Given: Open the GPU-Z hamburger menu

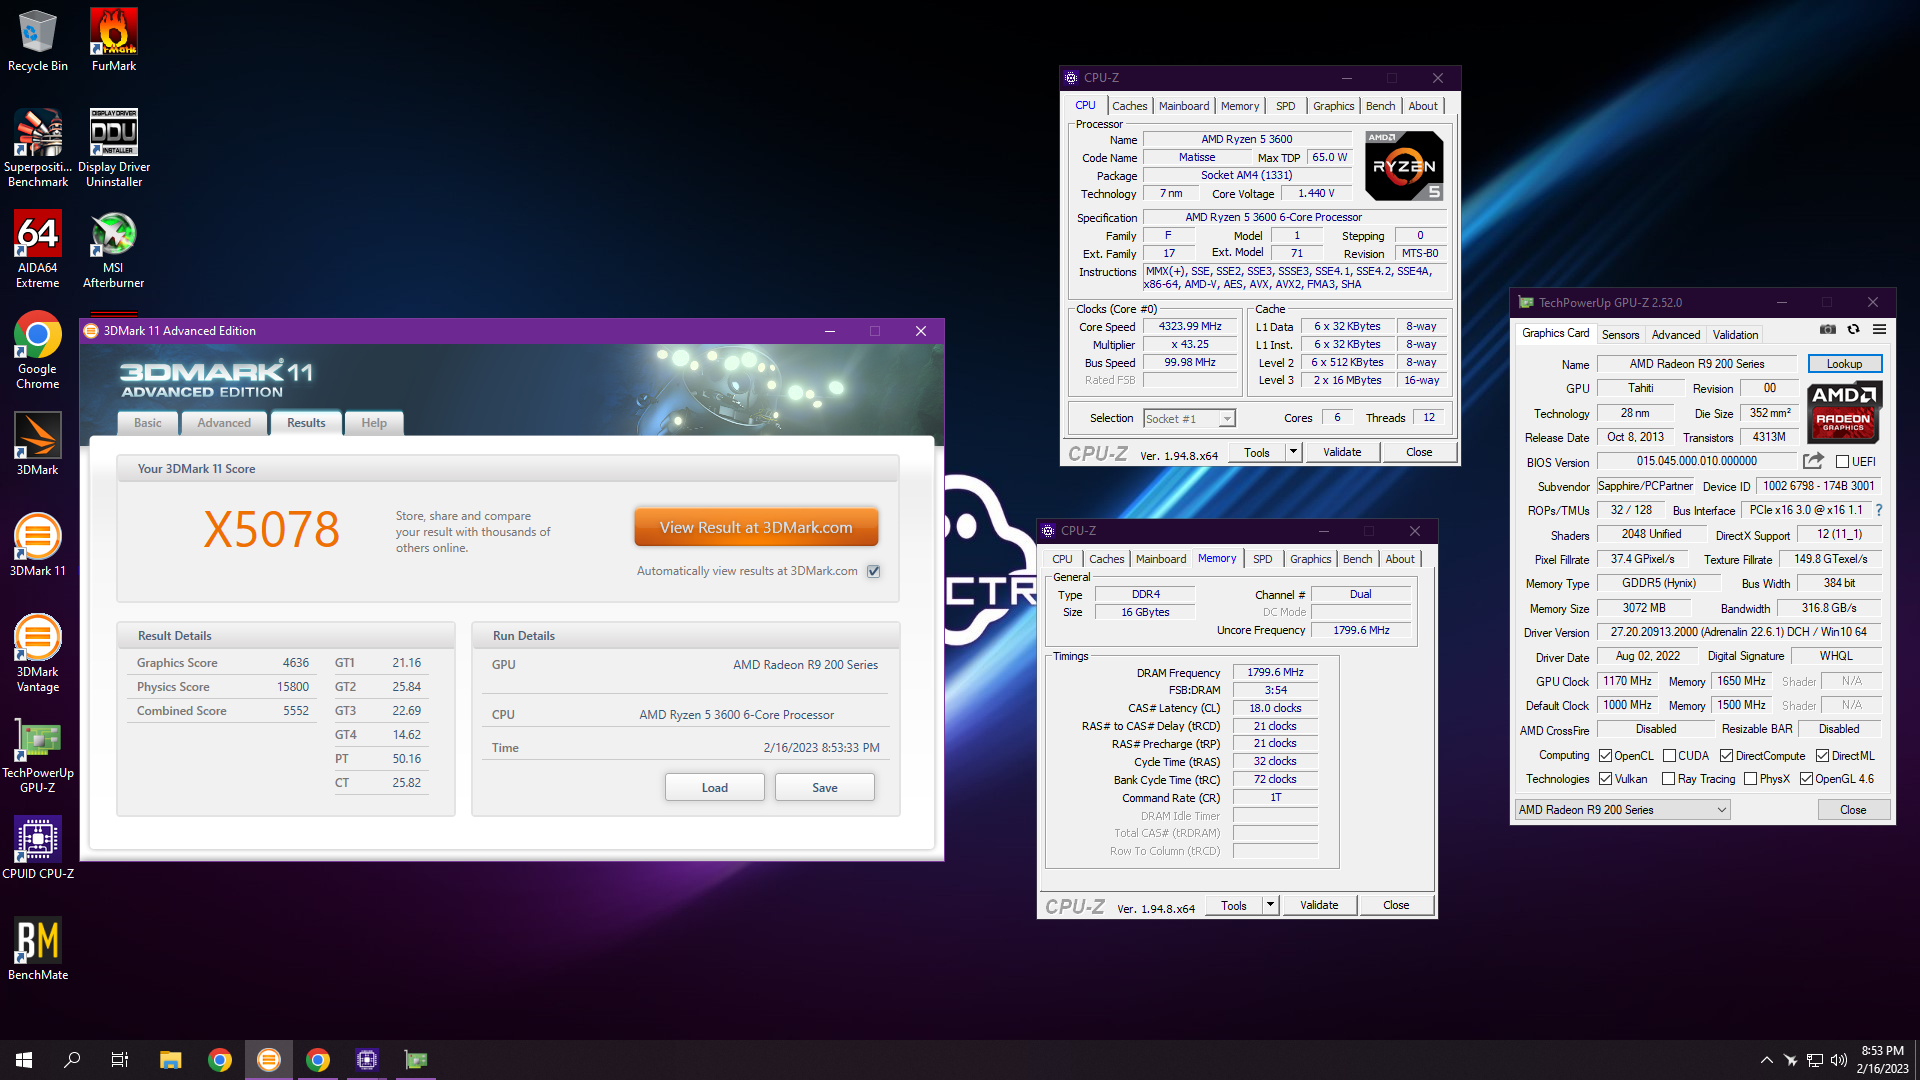Looking at the screenshot, I should coord(1879,329).
